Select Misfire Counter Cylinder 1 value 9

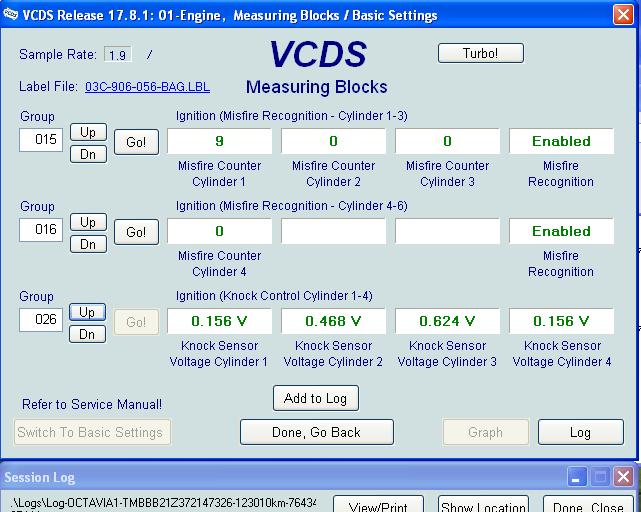coord(220,141)
